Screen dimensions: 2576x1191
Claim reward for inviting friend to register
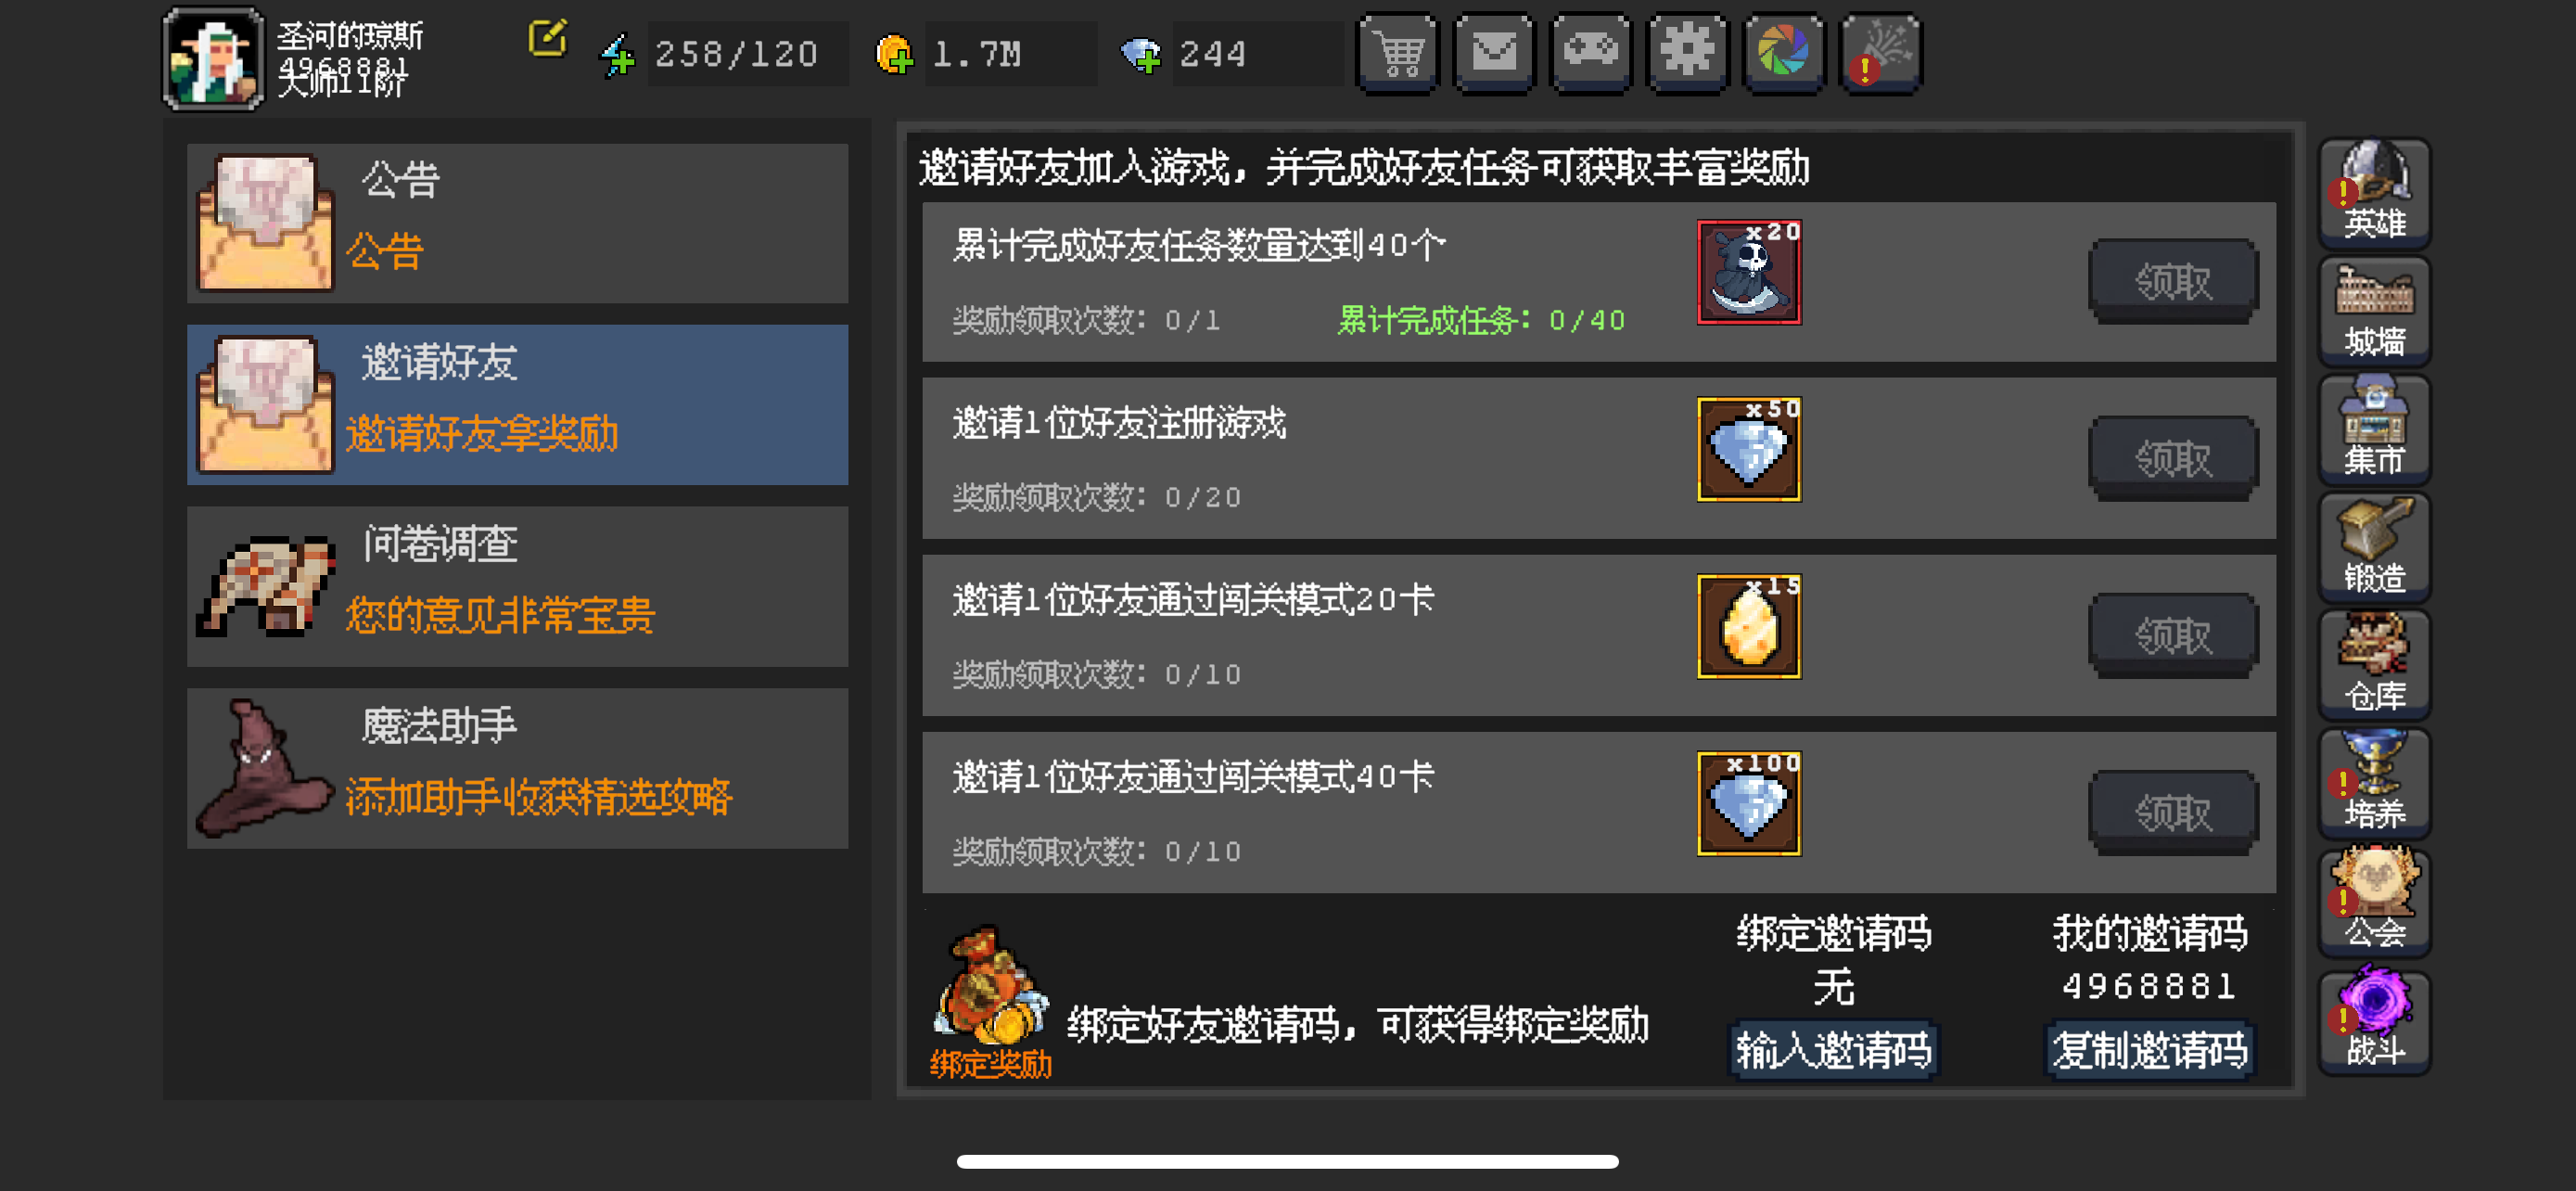click(2173, 458)
